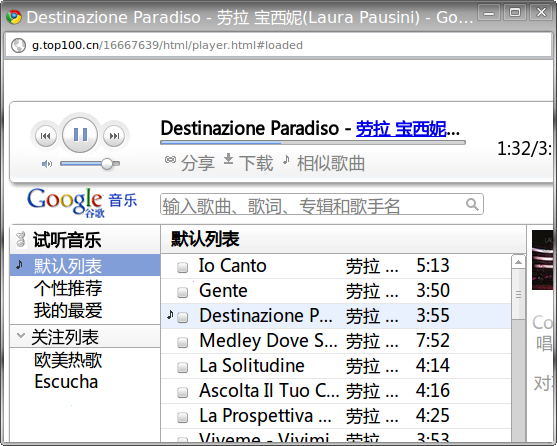This screenshot has width=557, height=446.
Task: Check the Destinazione P... checkbox
Action: [x=183, y=317]
